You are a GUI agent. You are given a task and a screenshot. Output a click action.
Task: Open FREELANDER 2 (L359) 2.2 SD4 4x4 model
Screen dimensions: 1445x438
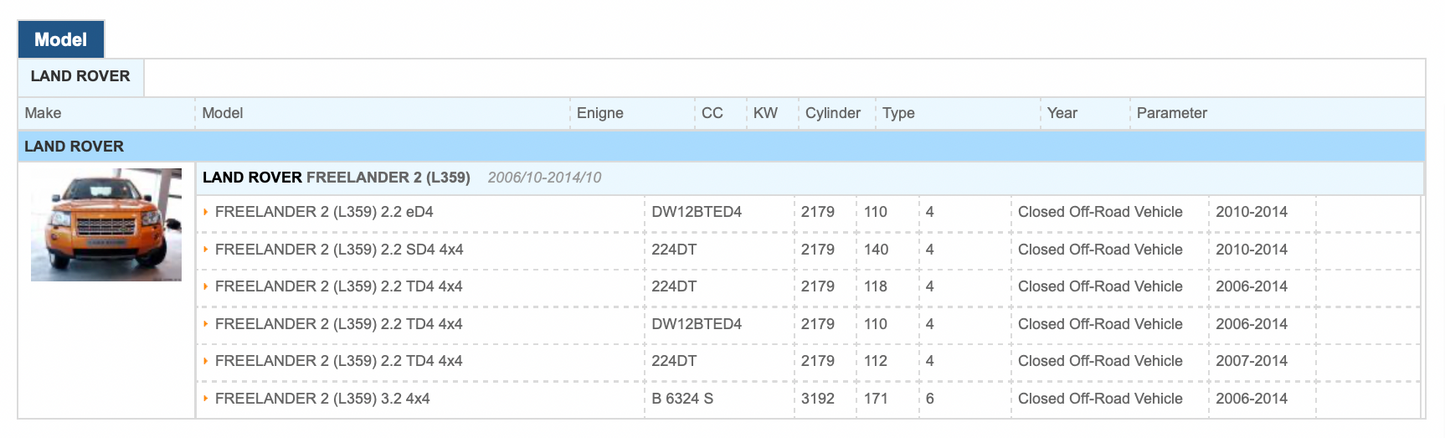point(339,249)
